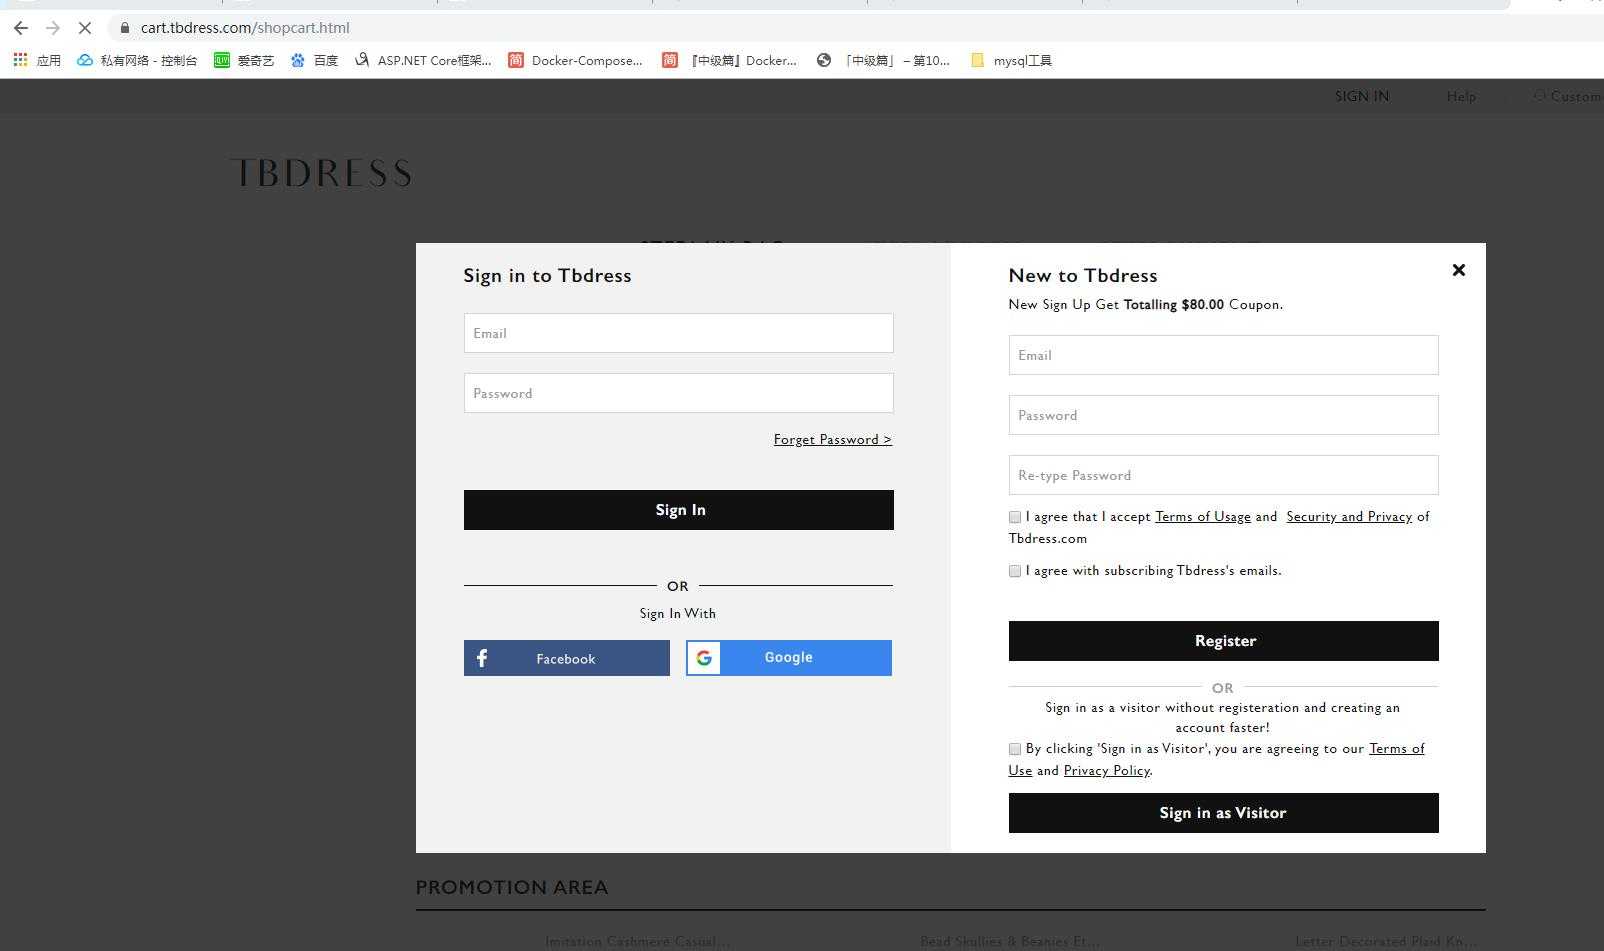Image resolution: width=1604 pixels, height=951 pixels.
Task: Go back using the browser back arrow
Action: pyautogui.click(x=21, y=28)
